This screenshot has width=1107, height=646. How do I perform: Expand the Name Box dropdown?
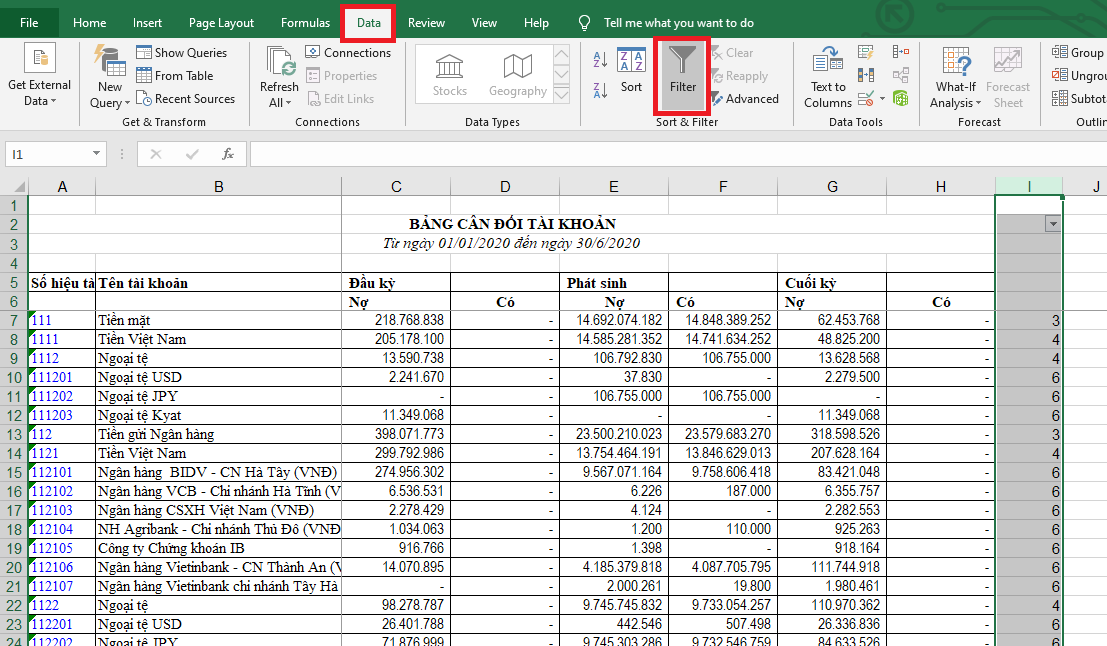click(x=97, y=154)
